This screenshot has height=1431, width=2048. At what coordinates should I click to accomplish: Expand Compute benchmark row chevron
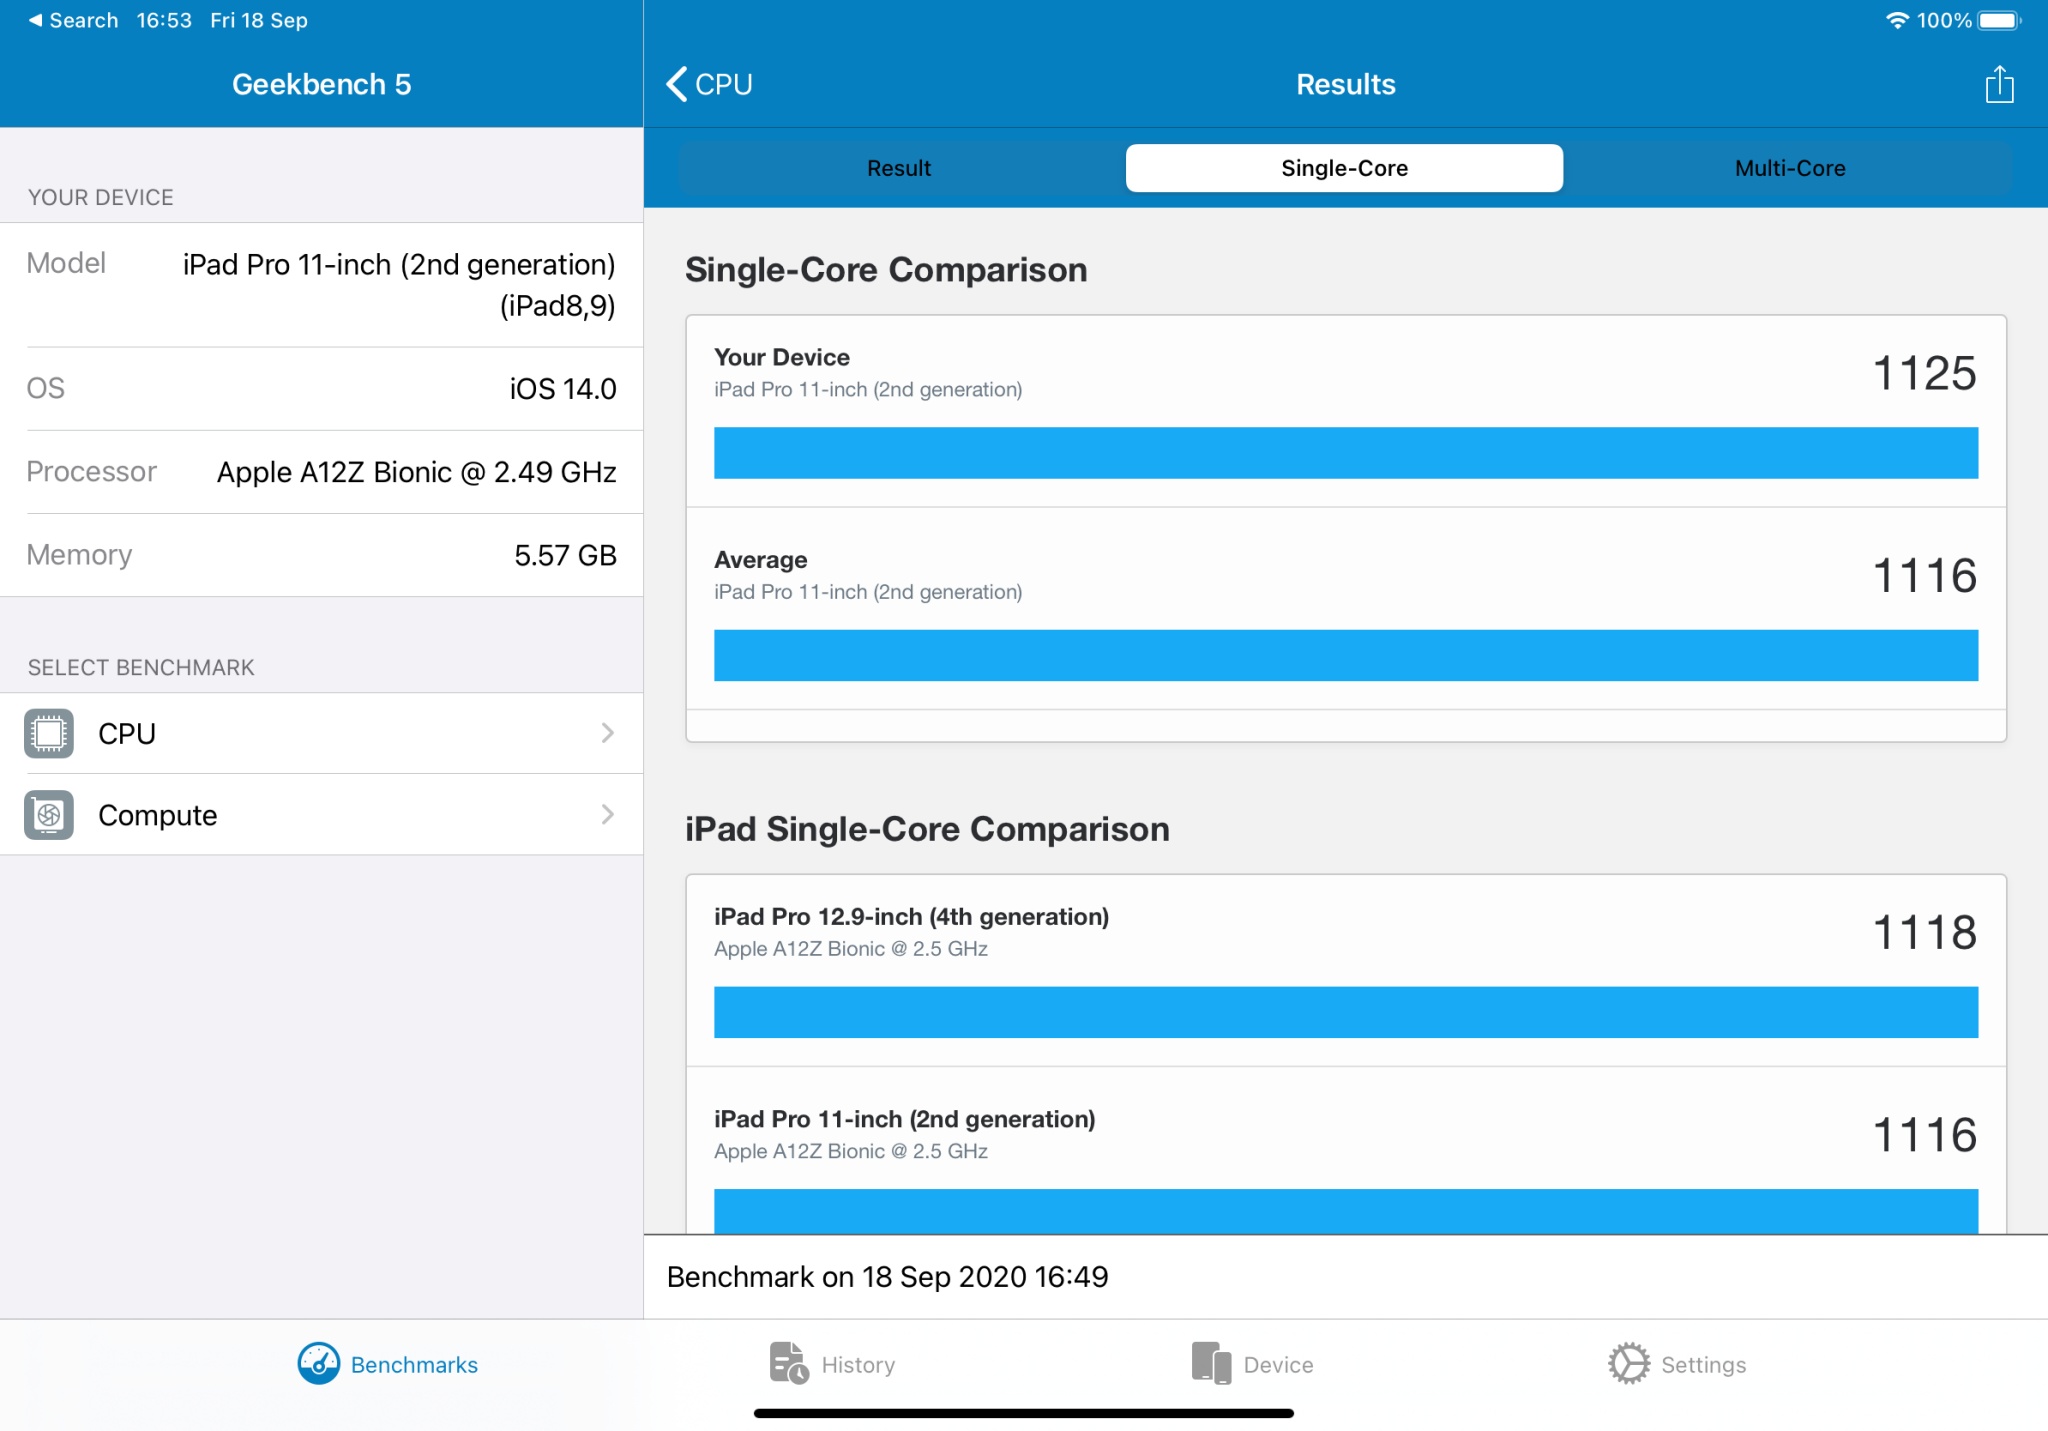(x=607, y=815)
